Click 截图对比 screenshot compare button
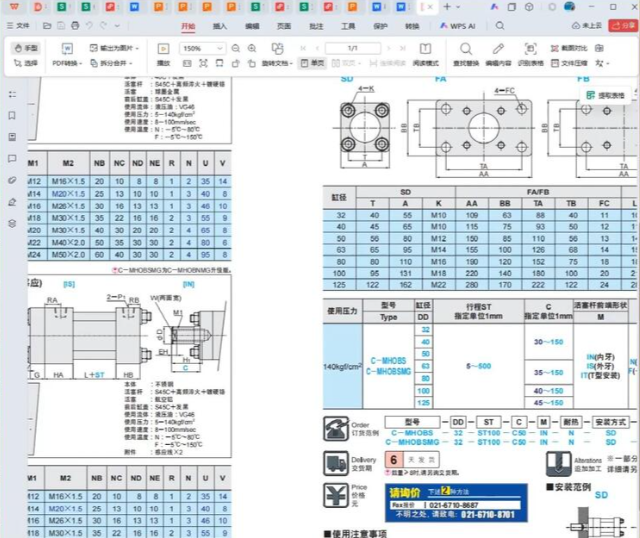The image size is (640, 538). click(569, 48)
